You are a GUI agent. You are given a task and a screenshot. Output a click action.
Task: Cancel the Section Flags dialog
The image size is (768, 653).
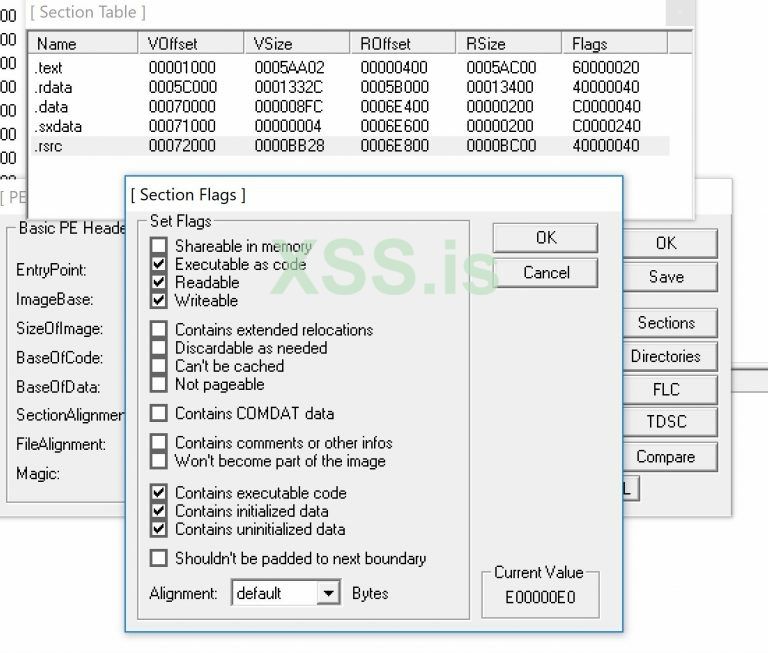(545, 272)
